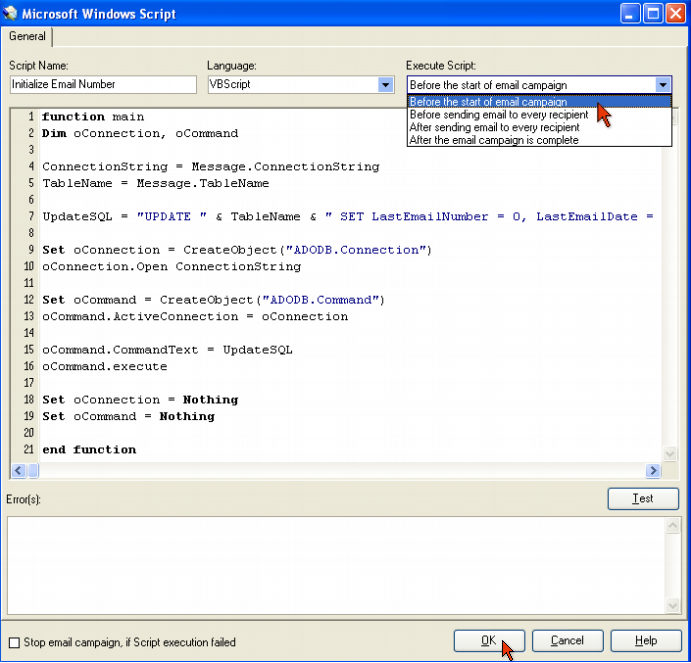This screenshot has width=691, height=663.
Task: Click the 'end function' line
Action: pos(89,450)
